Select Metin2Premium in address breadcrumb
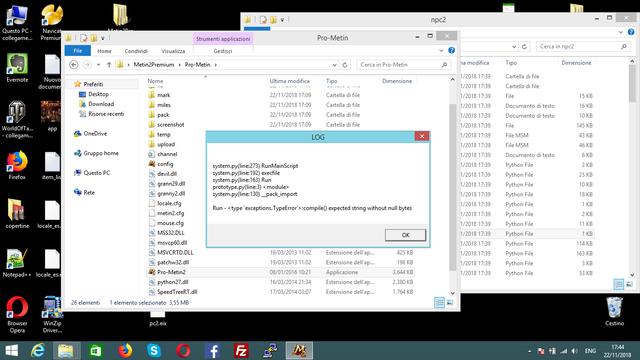Image resolution: width=640 pixels, height=360 pixels. [154, 64]
